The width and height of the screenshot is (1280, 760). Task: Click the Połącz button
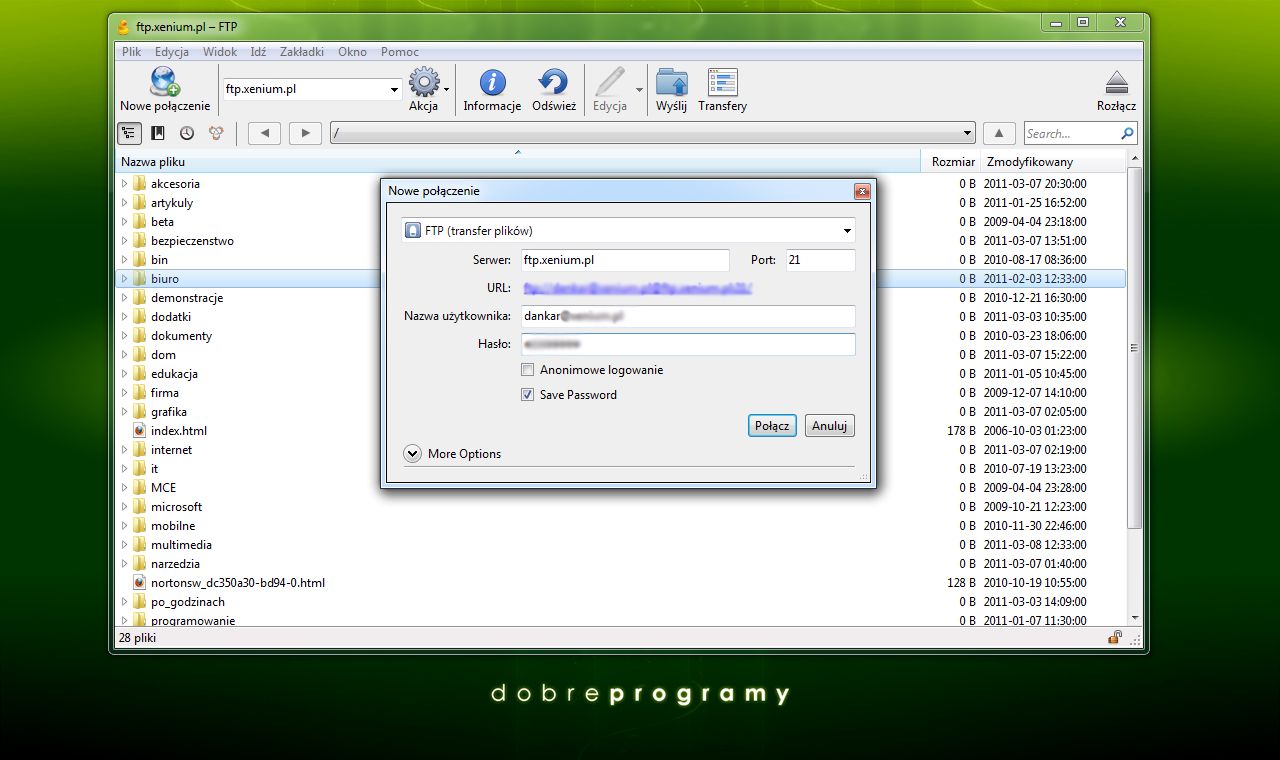click(x=772, y=426)
